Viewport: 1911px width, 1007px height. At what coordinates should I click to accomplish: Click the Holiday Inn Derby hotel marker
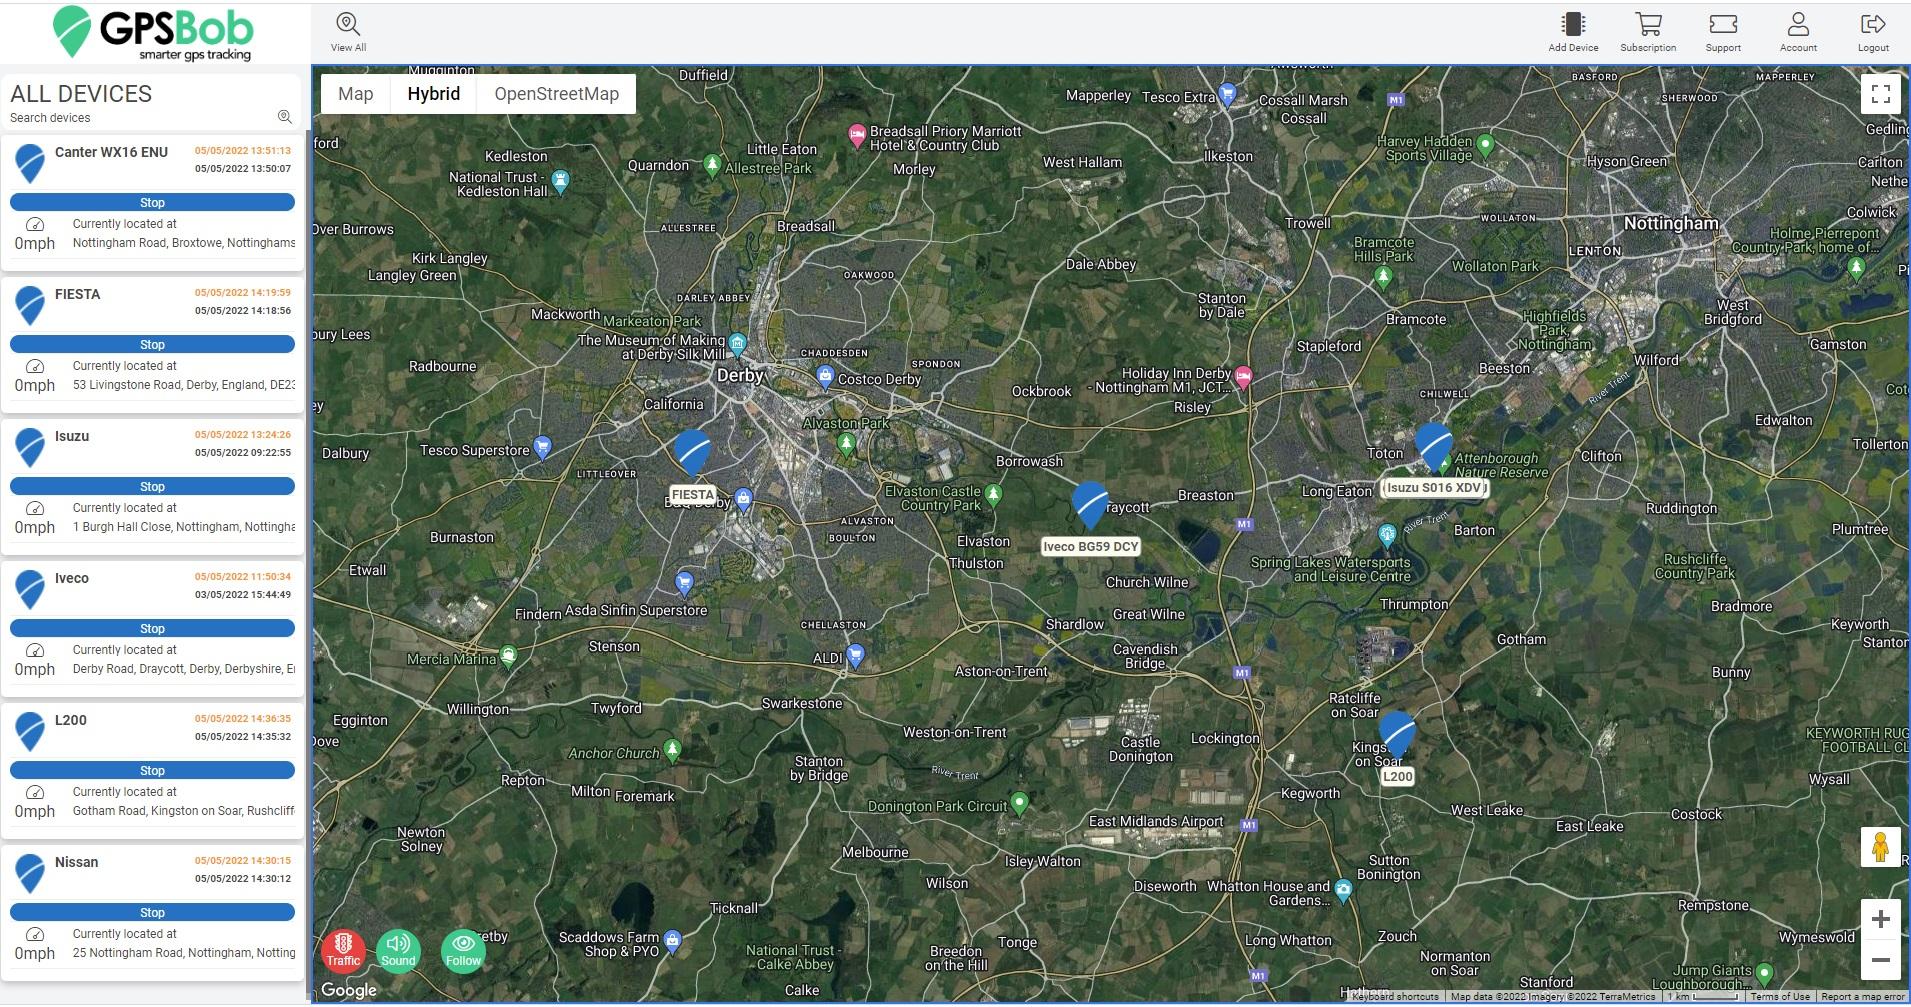(1243, 376)
